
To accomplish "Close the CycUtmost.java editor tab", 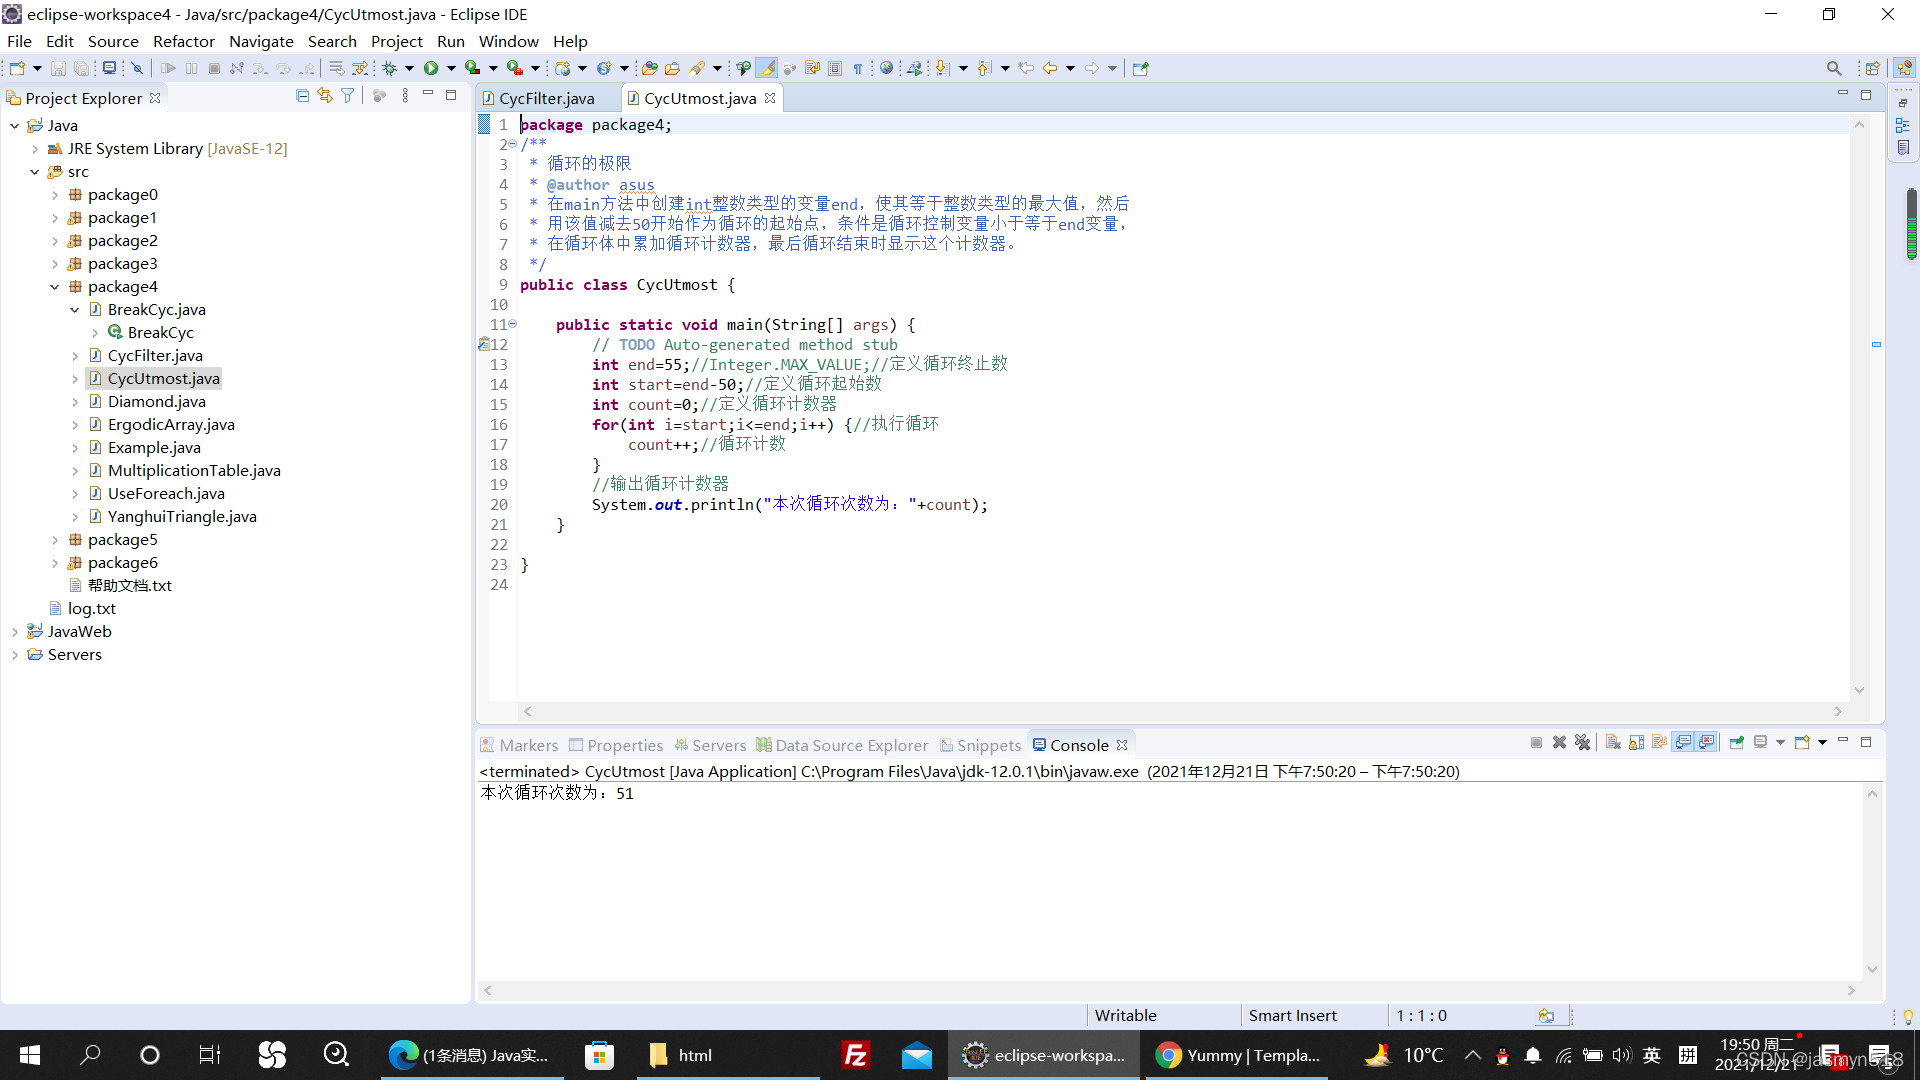I will click(770, 98).
